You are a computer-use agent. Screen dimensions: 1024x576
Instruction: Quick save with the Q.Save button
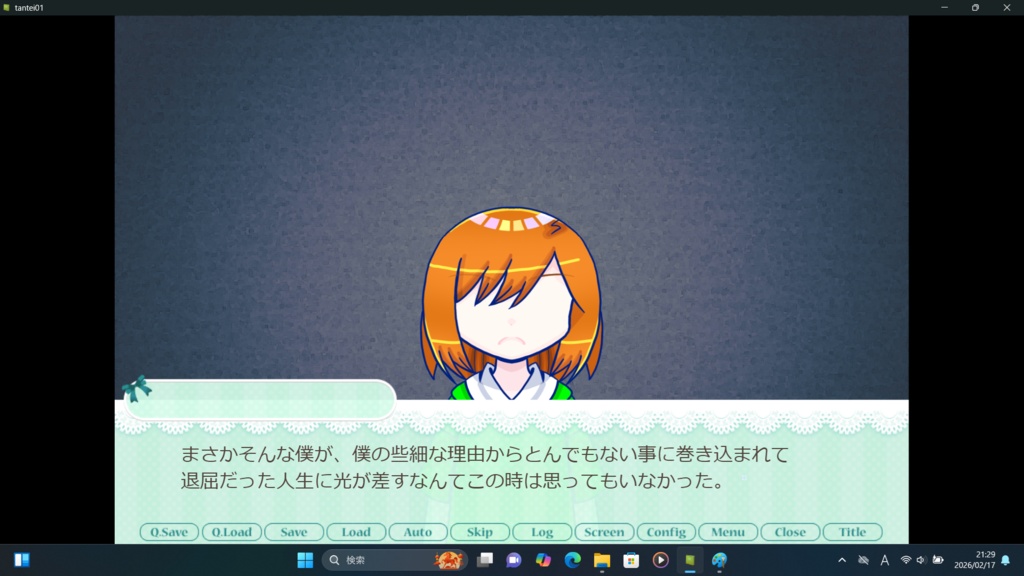pos(168,532)
